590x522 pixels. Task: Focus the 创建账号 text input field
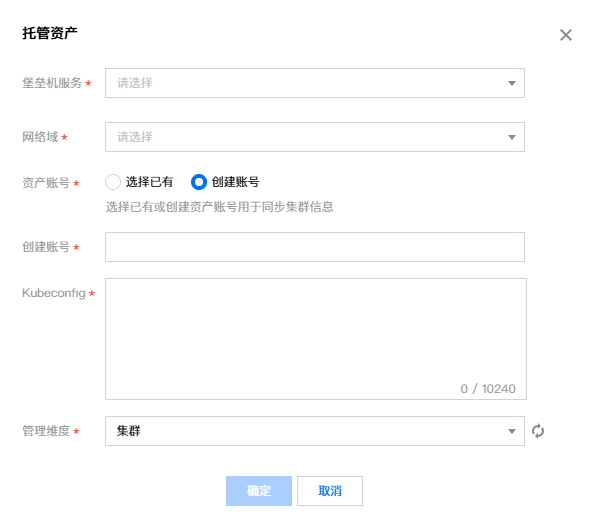pyautogui.click(x=315, y=247)
